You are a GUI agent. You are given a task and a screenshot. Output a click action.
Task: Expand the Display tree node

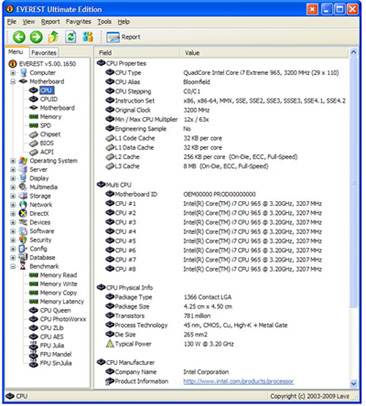[x=13, y=178]
